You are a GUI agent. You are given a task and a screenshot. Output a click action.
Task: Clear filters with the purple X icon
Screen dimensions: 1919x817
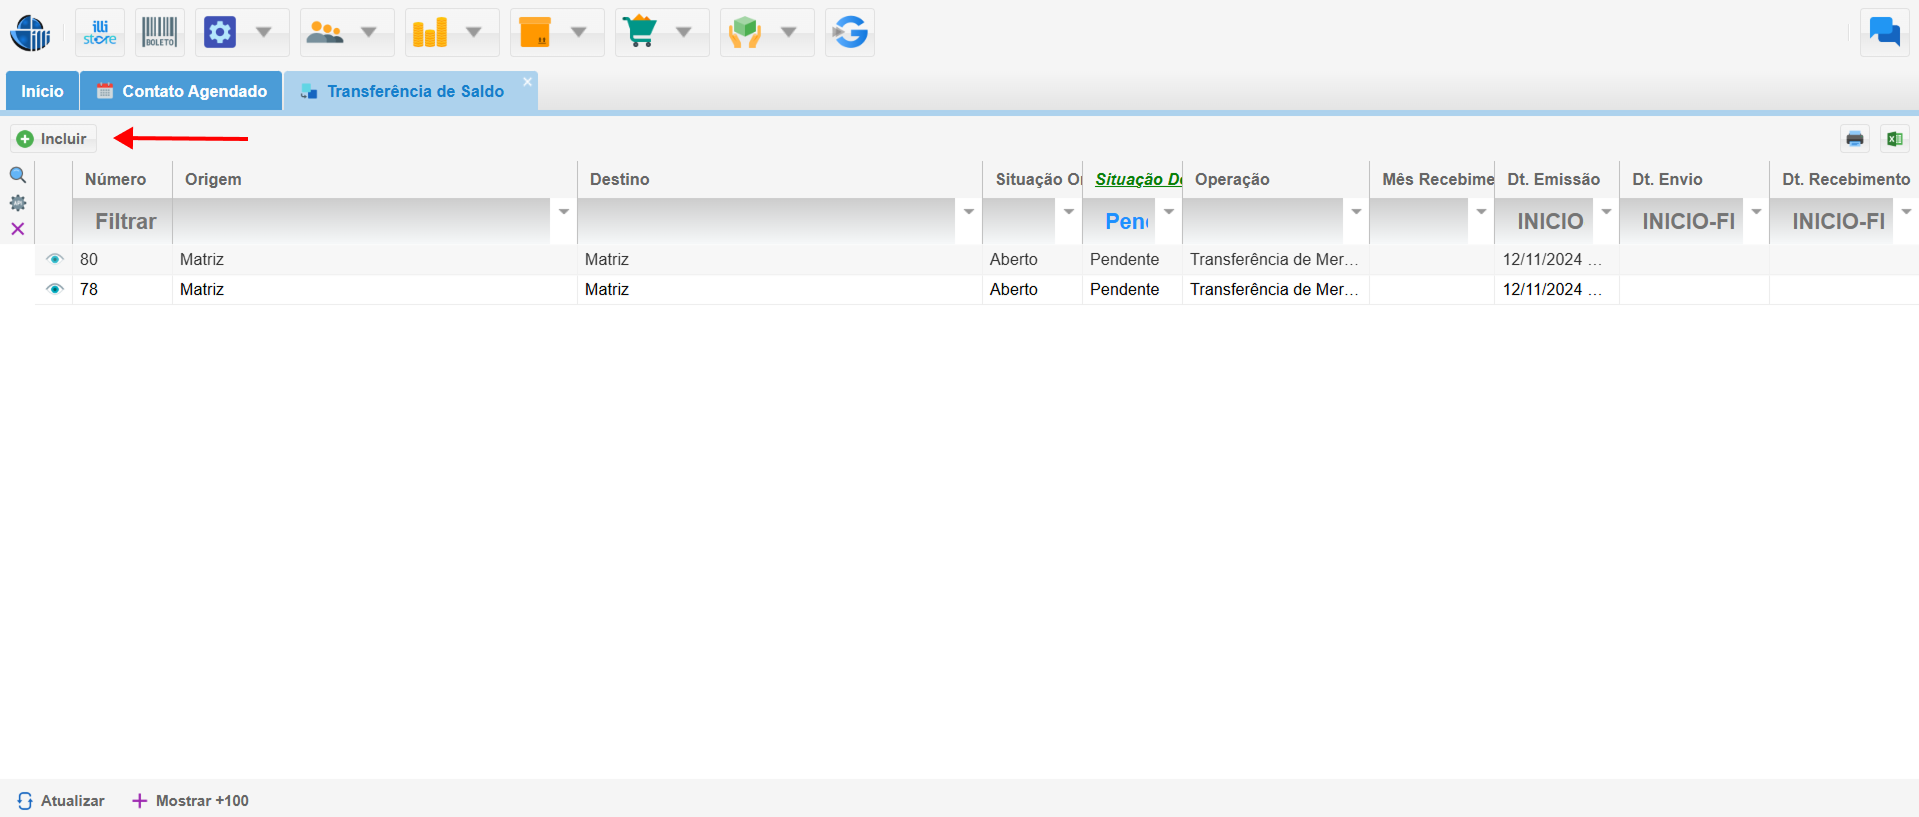coord(18,229)
